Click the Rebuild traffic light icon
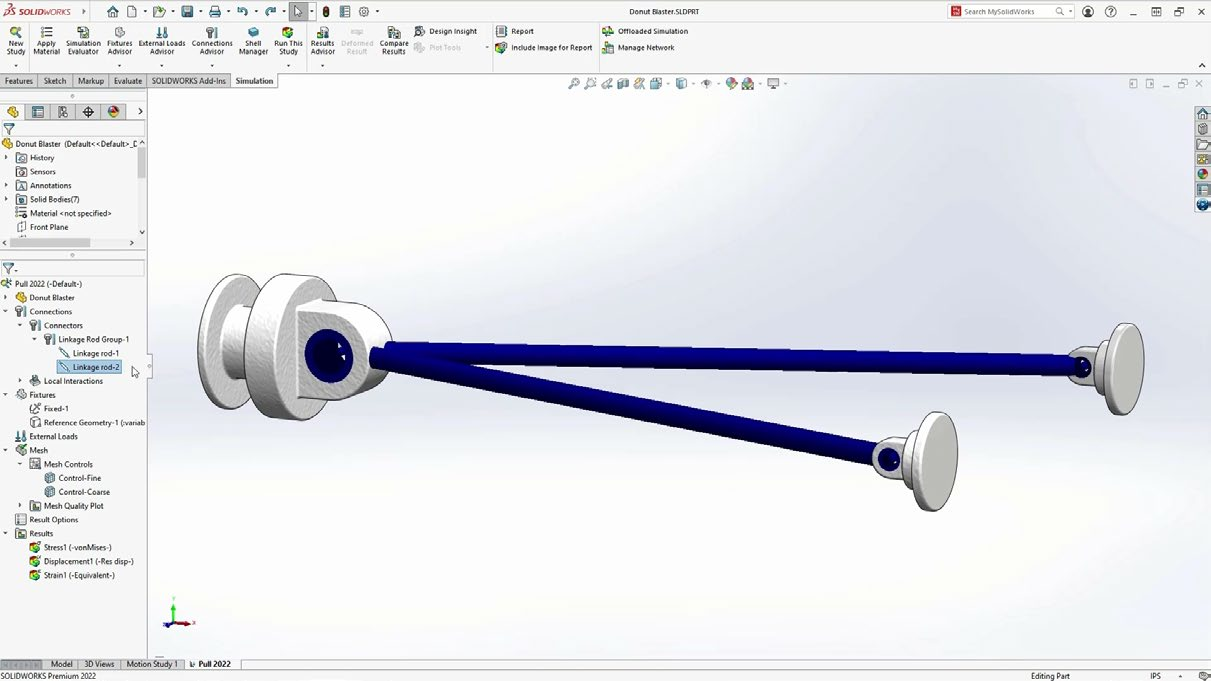 point(326,12)
